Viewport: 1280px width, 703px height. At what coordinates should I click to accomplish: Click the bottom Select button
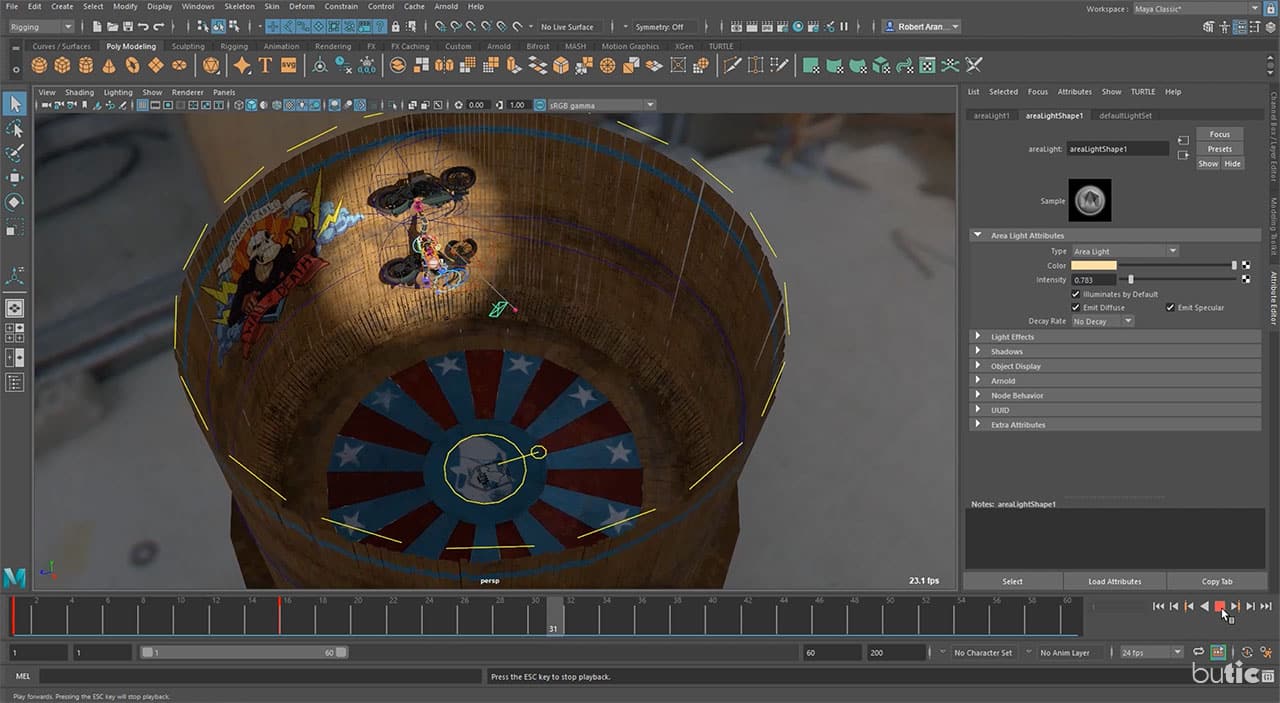(1012, 581)
